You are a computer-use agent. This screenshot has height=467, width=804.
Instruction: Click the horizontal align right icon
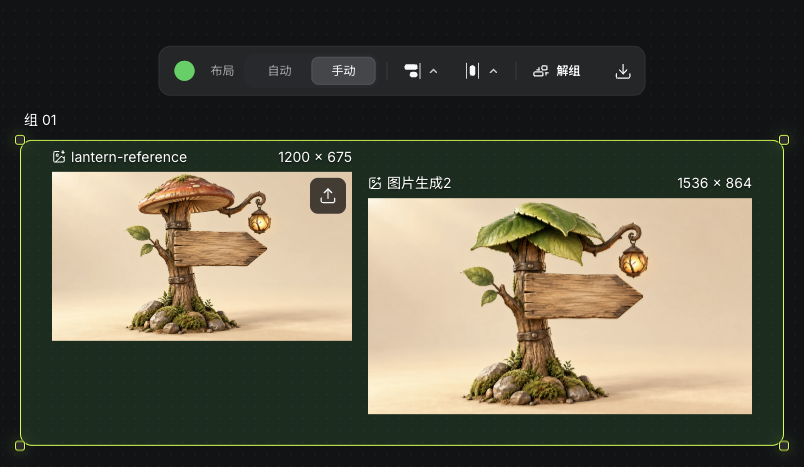pos(412,71)
